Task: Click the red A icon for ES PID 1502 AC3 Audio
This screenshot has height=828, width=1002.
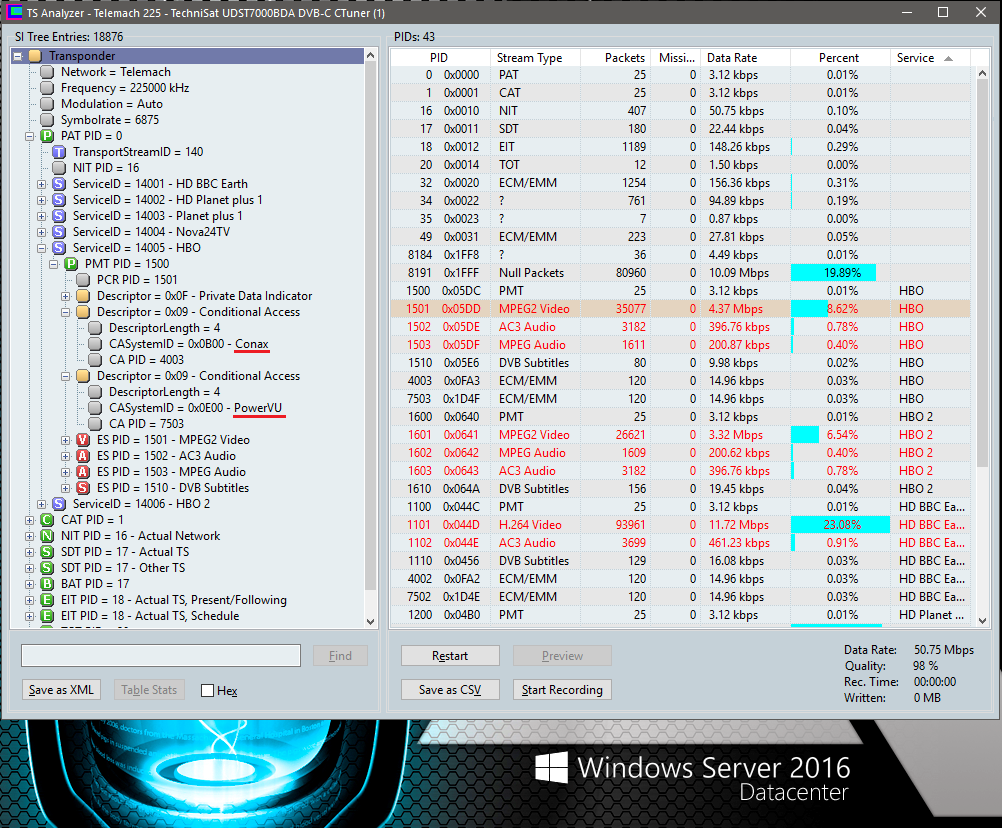Action: tap(83, 456)
